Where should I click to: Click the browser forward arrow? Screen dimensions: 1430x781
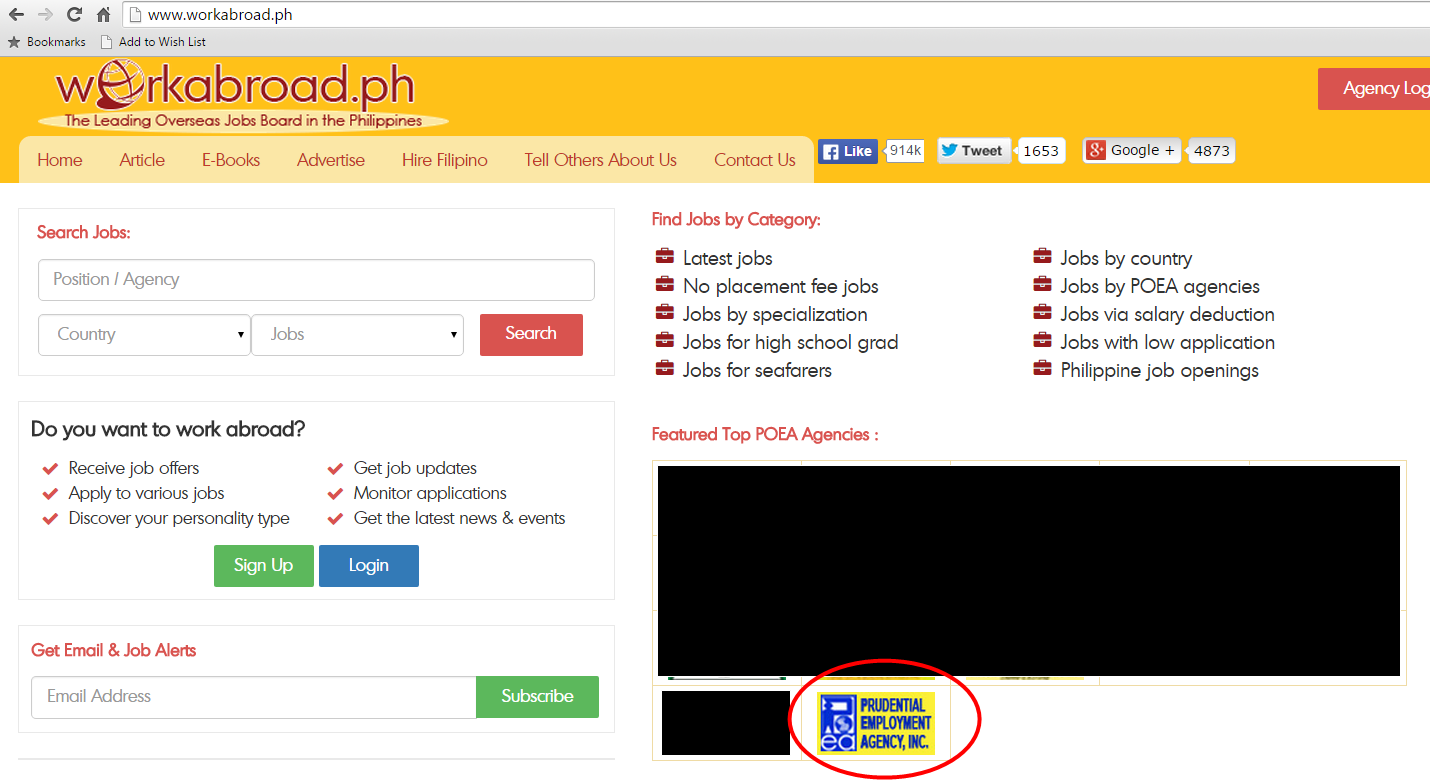(x=45, y=15)
